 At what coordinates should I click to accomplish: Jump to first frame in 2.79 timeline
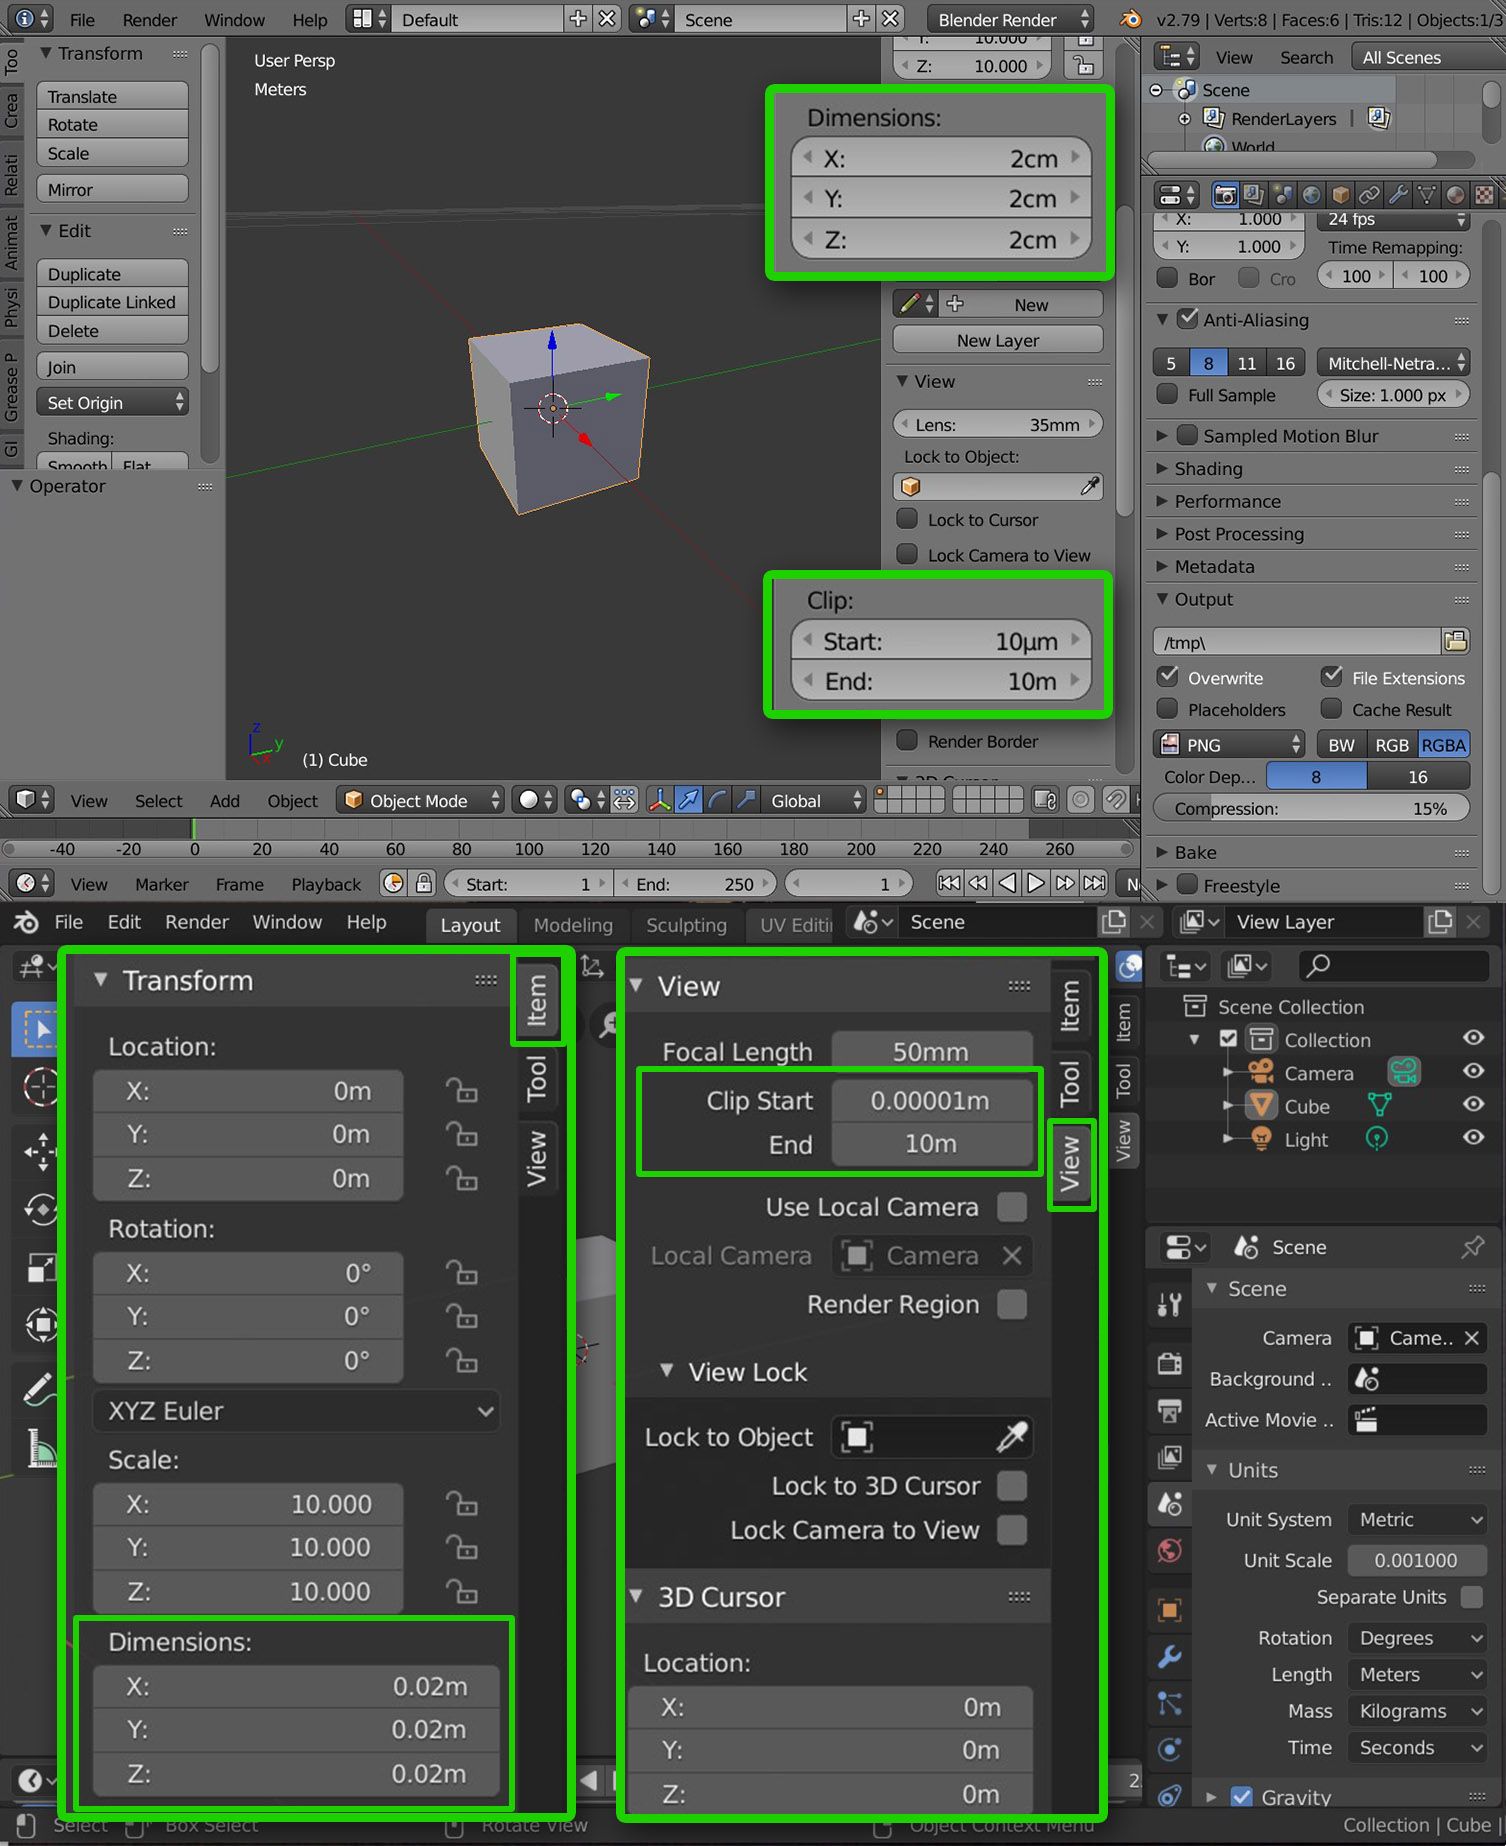948,883
